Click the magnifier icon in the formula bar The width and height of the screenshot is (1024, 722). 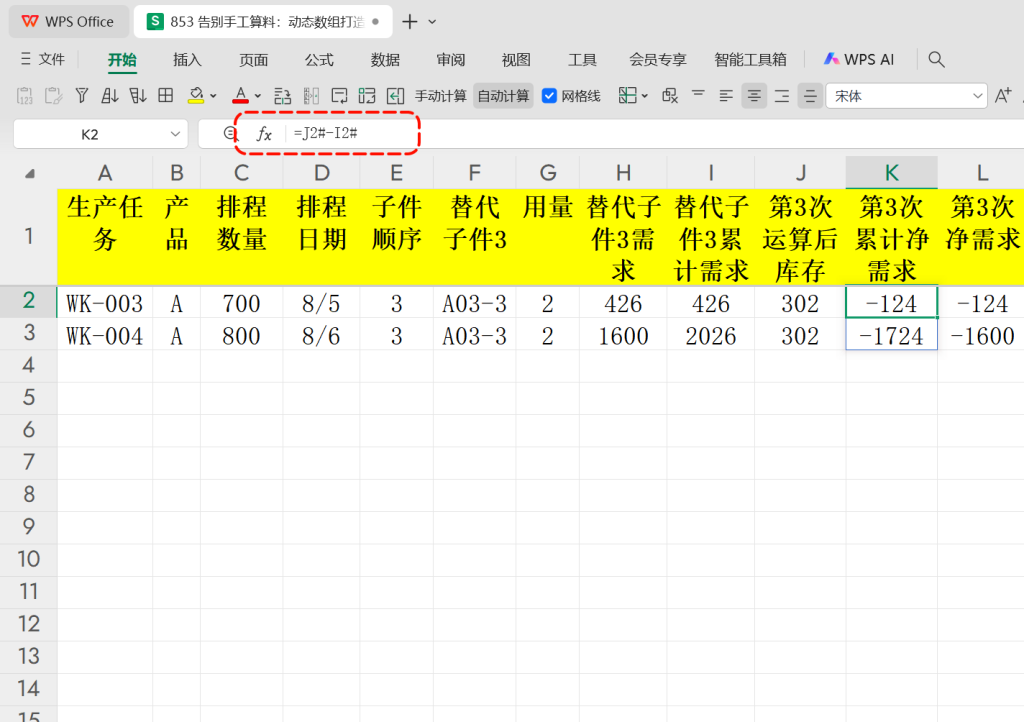[x=229, y=133]
